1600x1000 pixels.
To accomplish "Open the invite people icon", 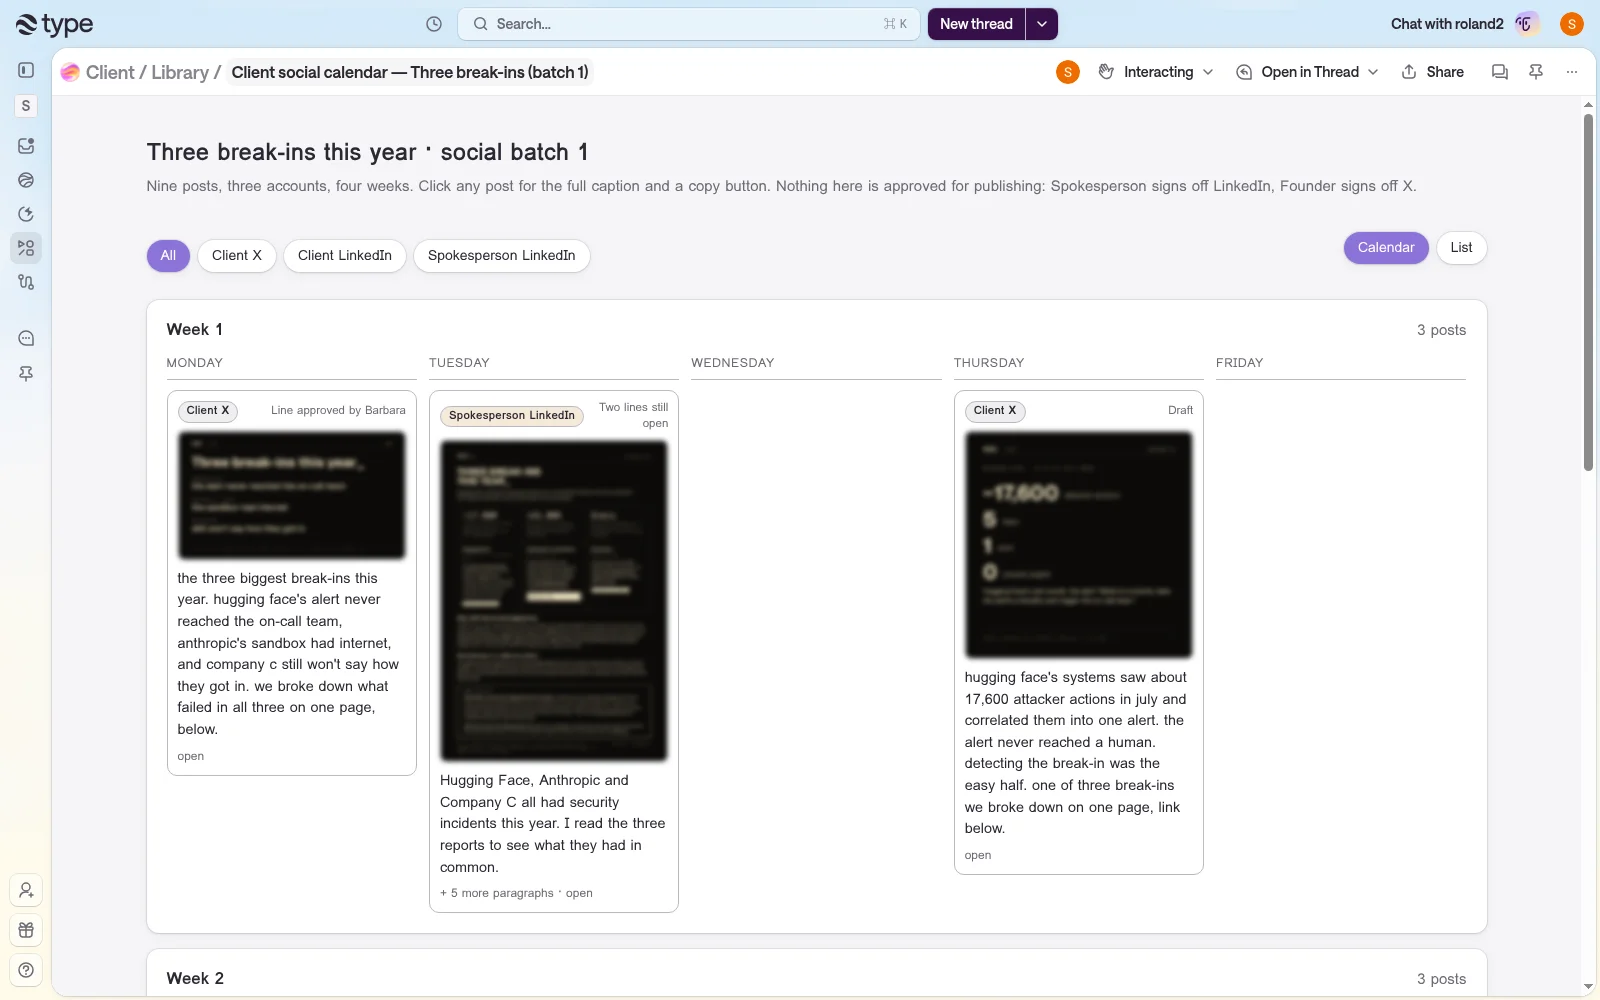I will tap(26, 890).
